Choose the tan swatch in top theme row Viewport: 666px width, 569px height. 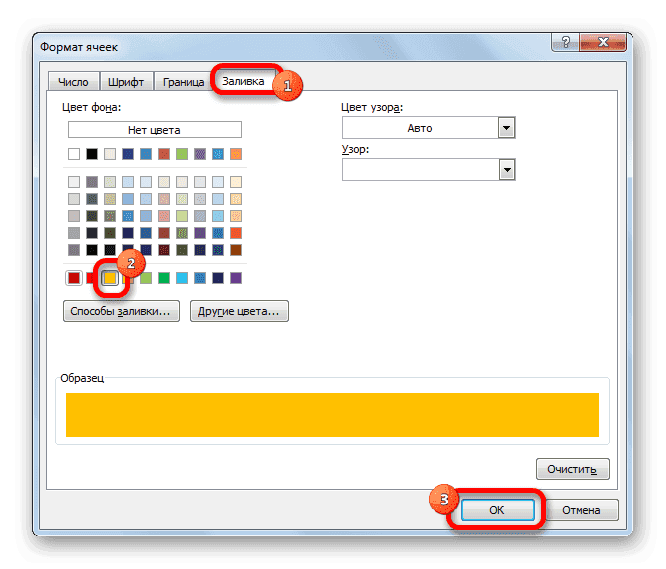click(110, 154)
